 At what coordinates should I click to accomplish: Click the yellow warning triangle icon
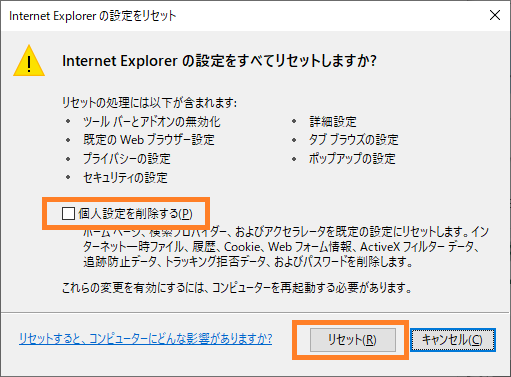(29, 61)
